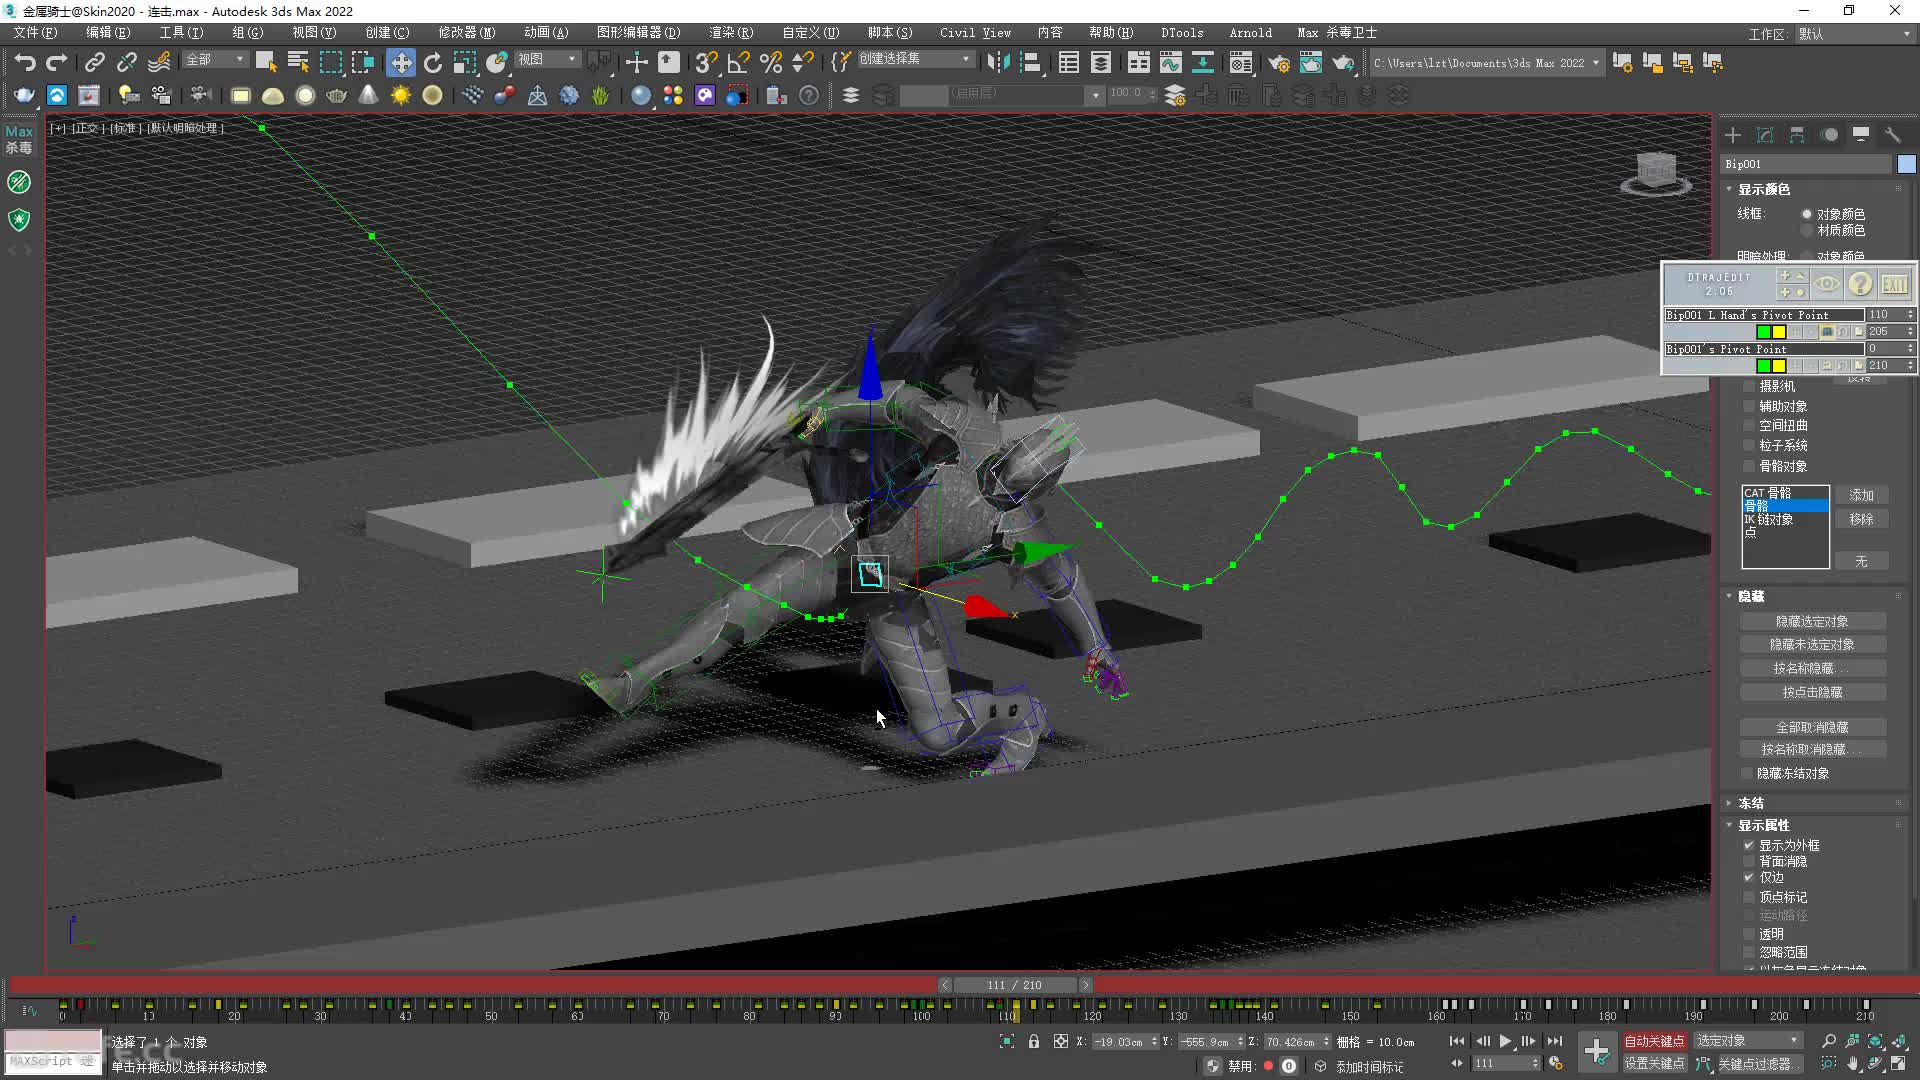The height and width of the screenshot is (1080, 1920).
Task: Expand the 冻结 rollout
Action: (1750, 803)
